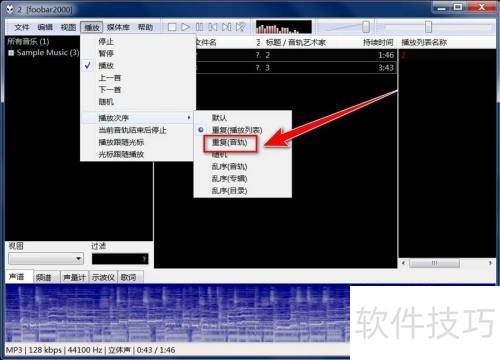This screenshot has width=500, height=360.
Task: Select 乱序(目录) playback order
Action: [243, 191]
